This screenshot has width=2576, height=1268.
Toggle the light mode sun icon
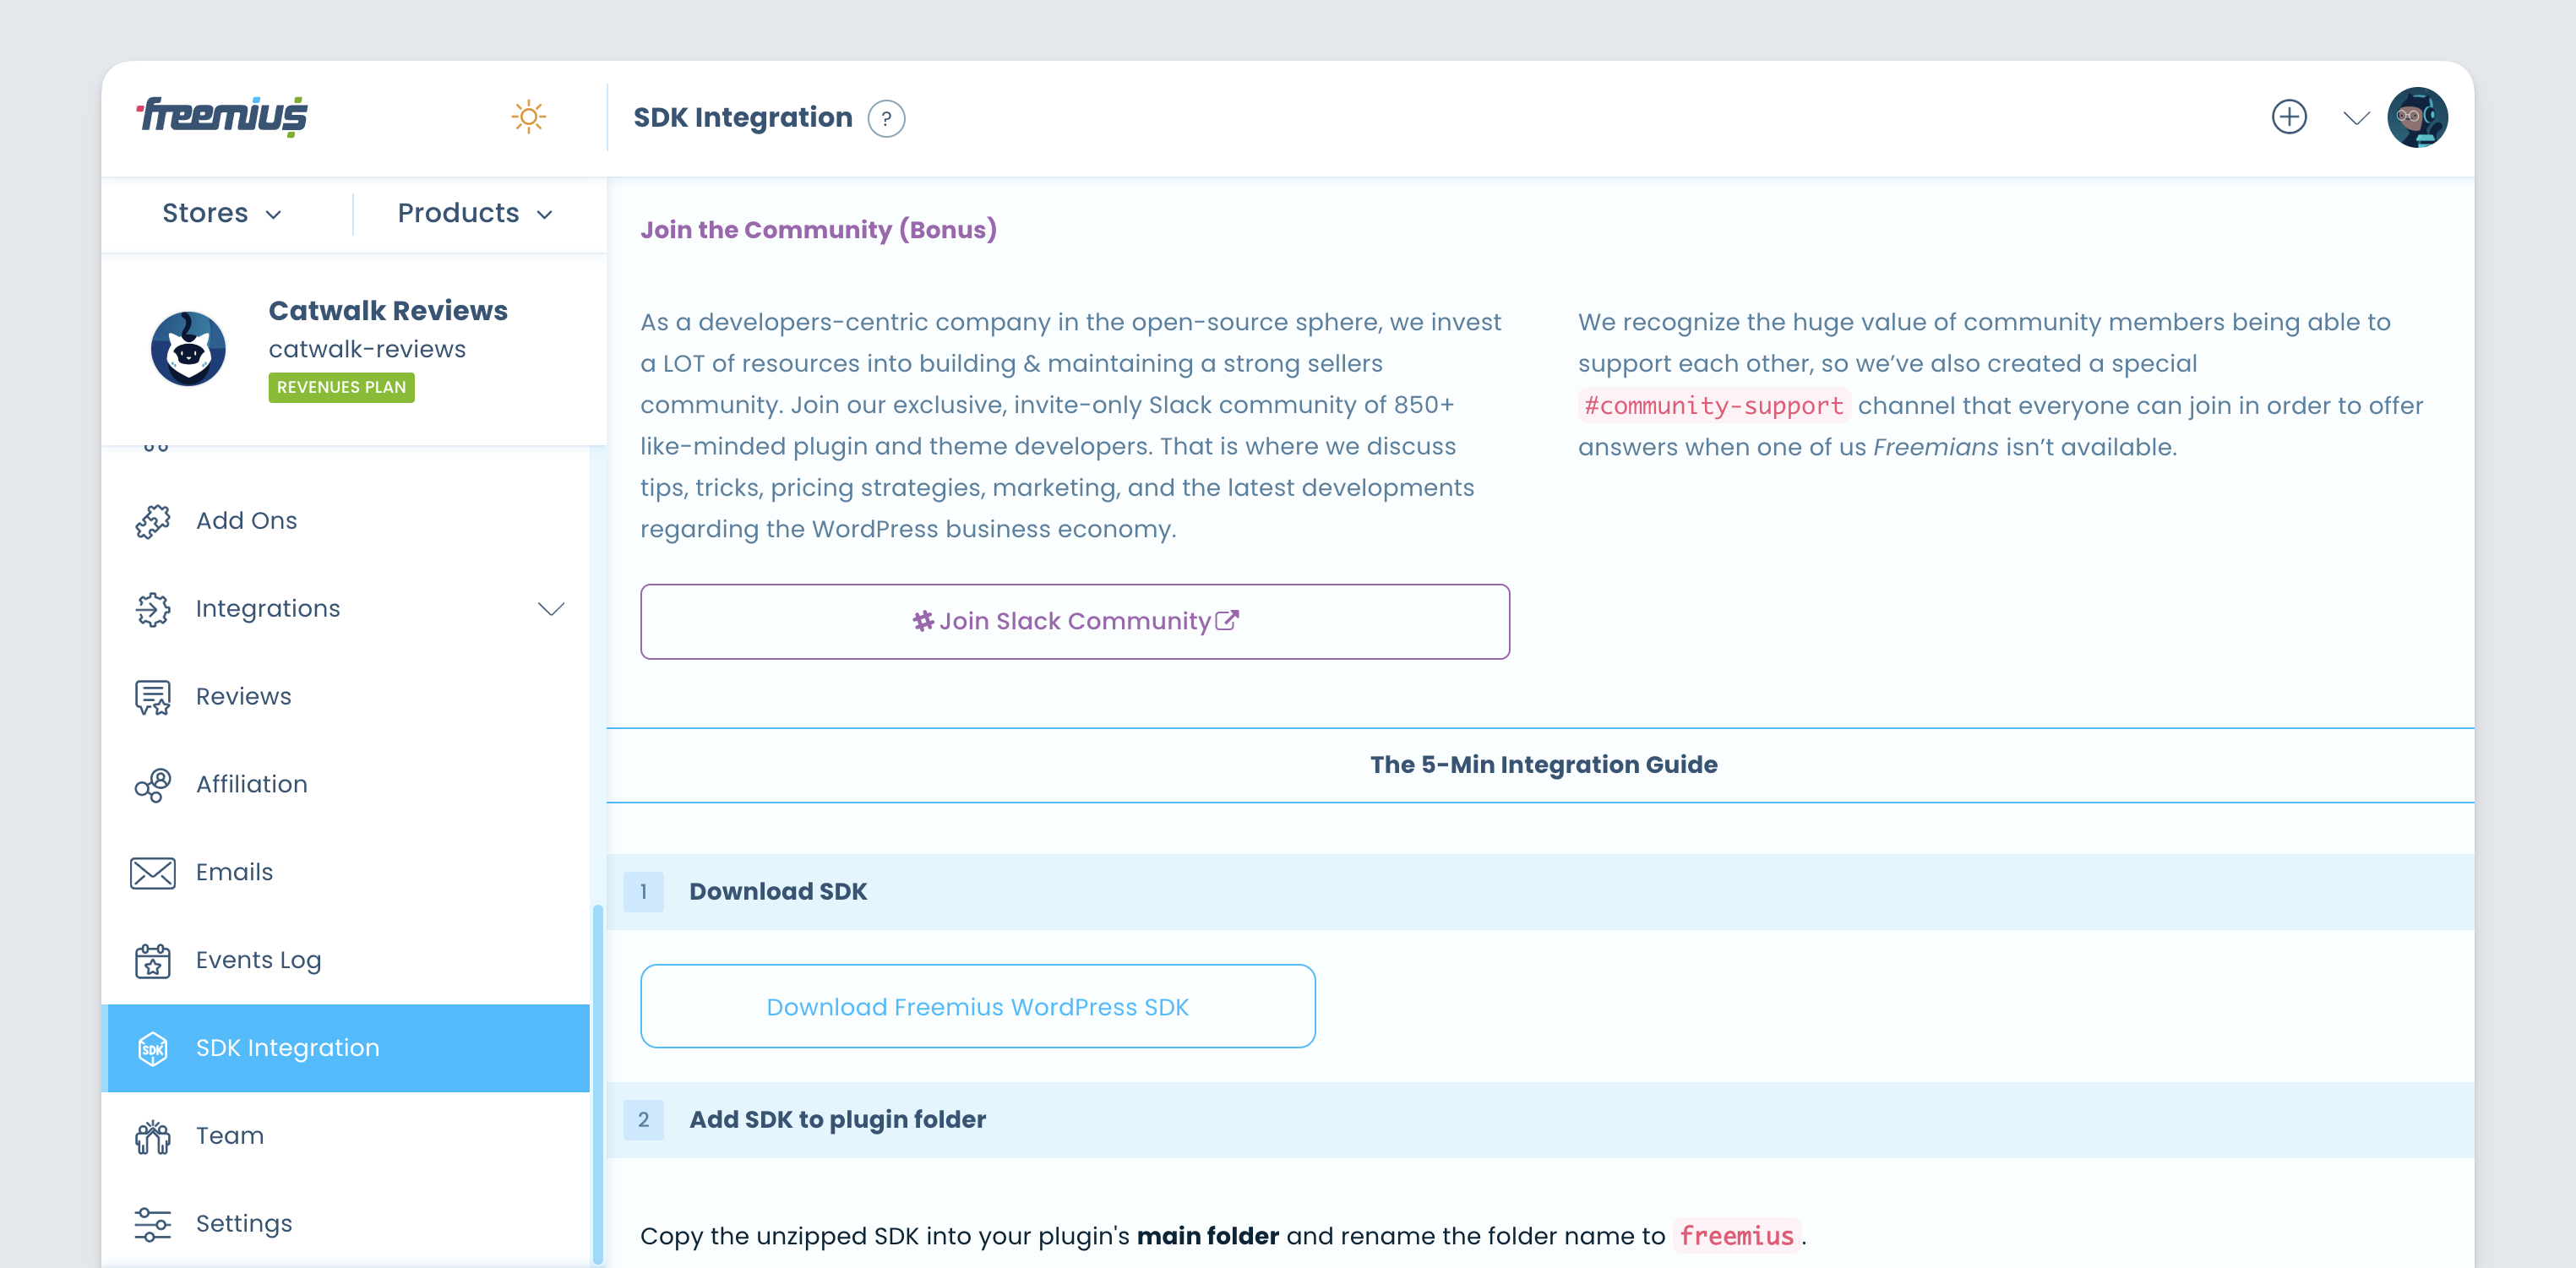tap(528, 117)
